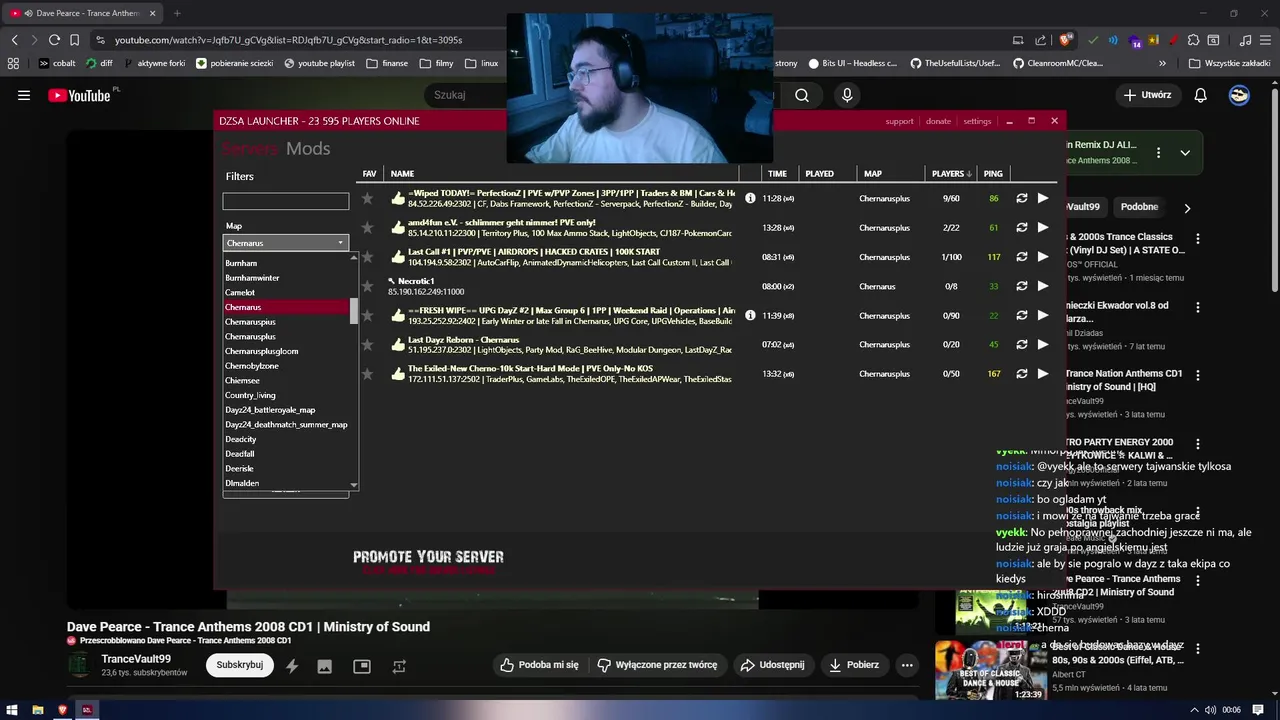Open Windows Start menu
This screenshot has height=720, width=1280.
coord(12,710)
